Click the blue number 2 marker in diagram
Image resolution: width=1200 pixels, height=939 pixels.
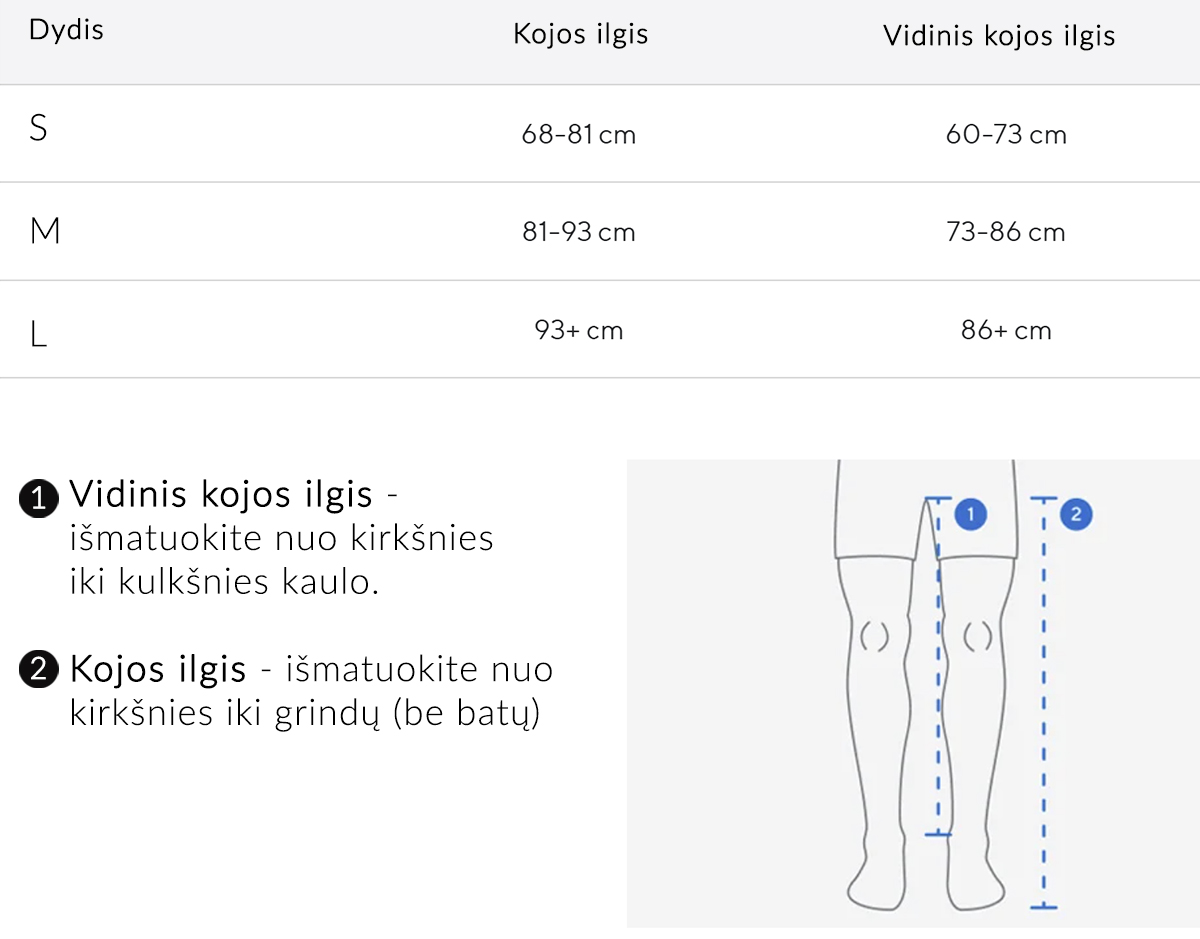pyautogui.click(x=1076, y=515)
